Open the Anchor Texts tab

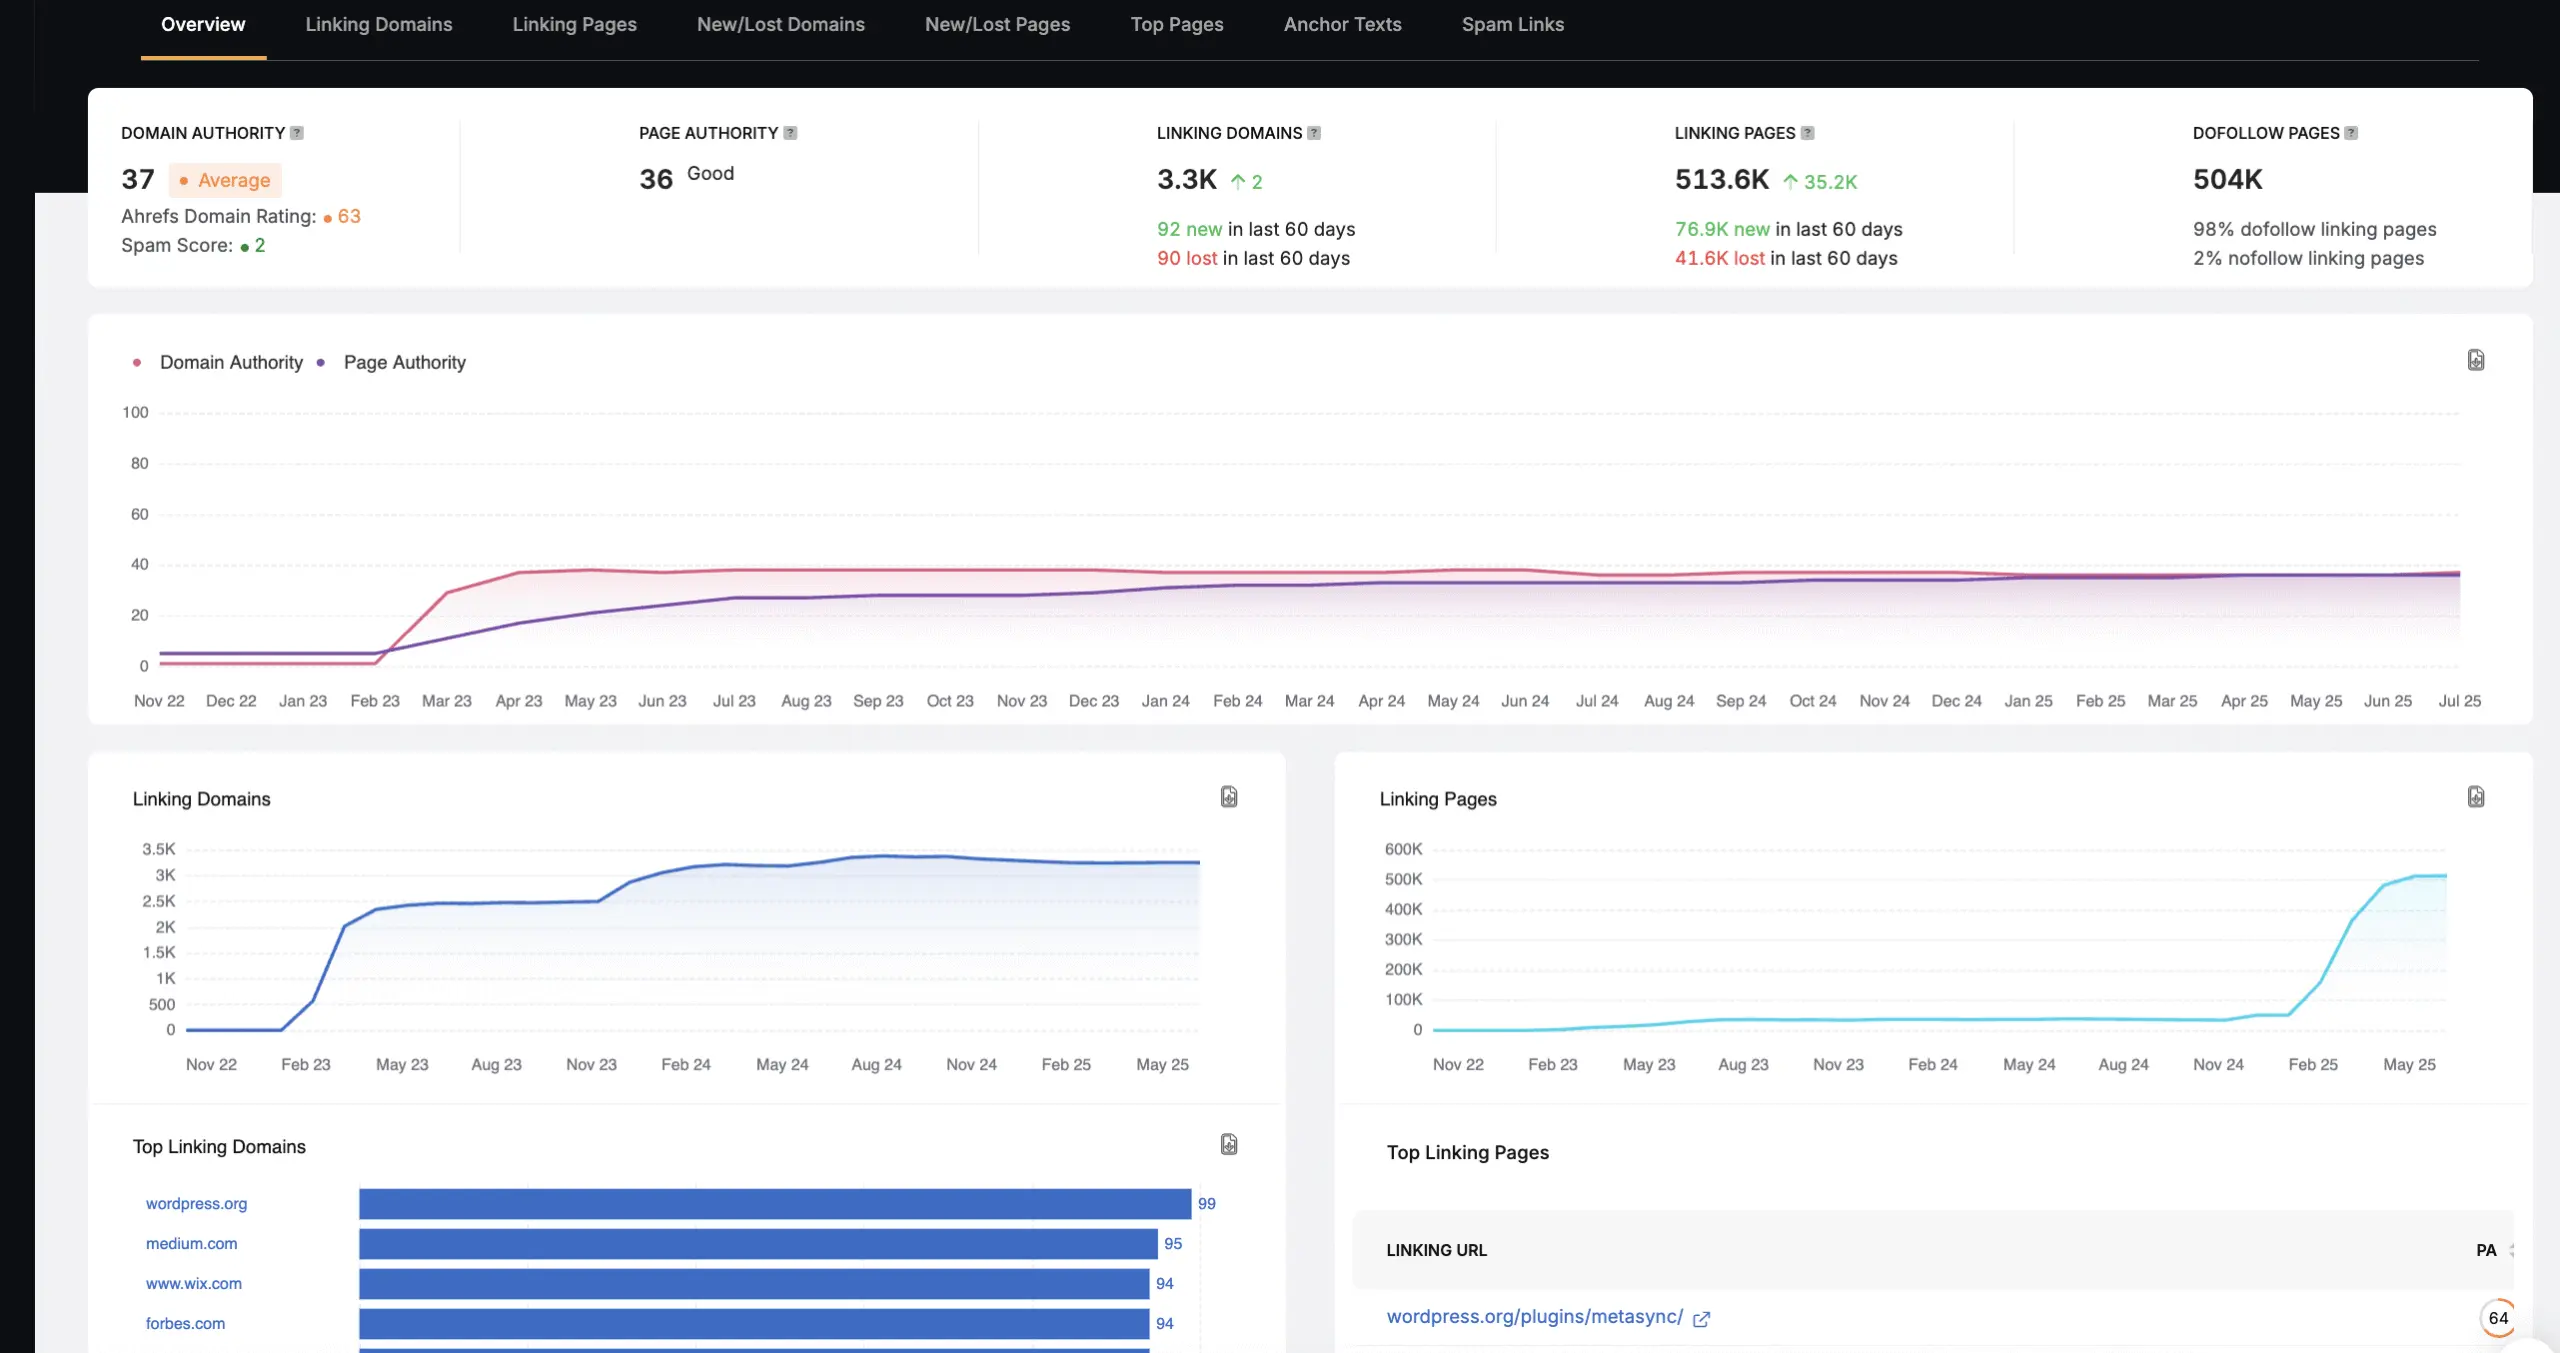[x=1342, y=24]
